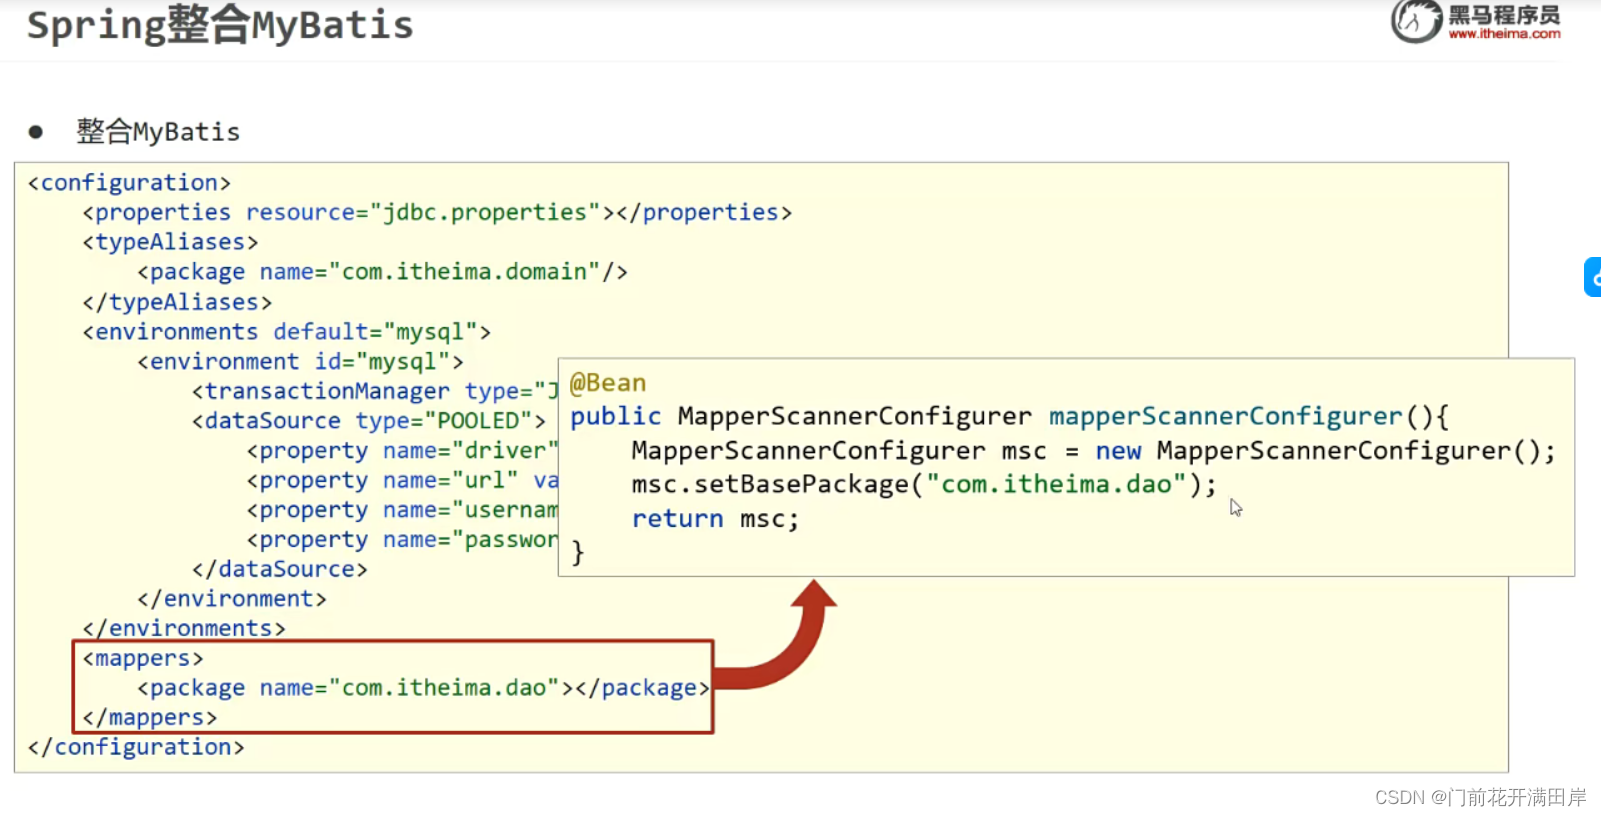Screen dimensions: 1601x816
Task: Click the itheima horse logo icon
Action: click(1416, 21)
